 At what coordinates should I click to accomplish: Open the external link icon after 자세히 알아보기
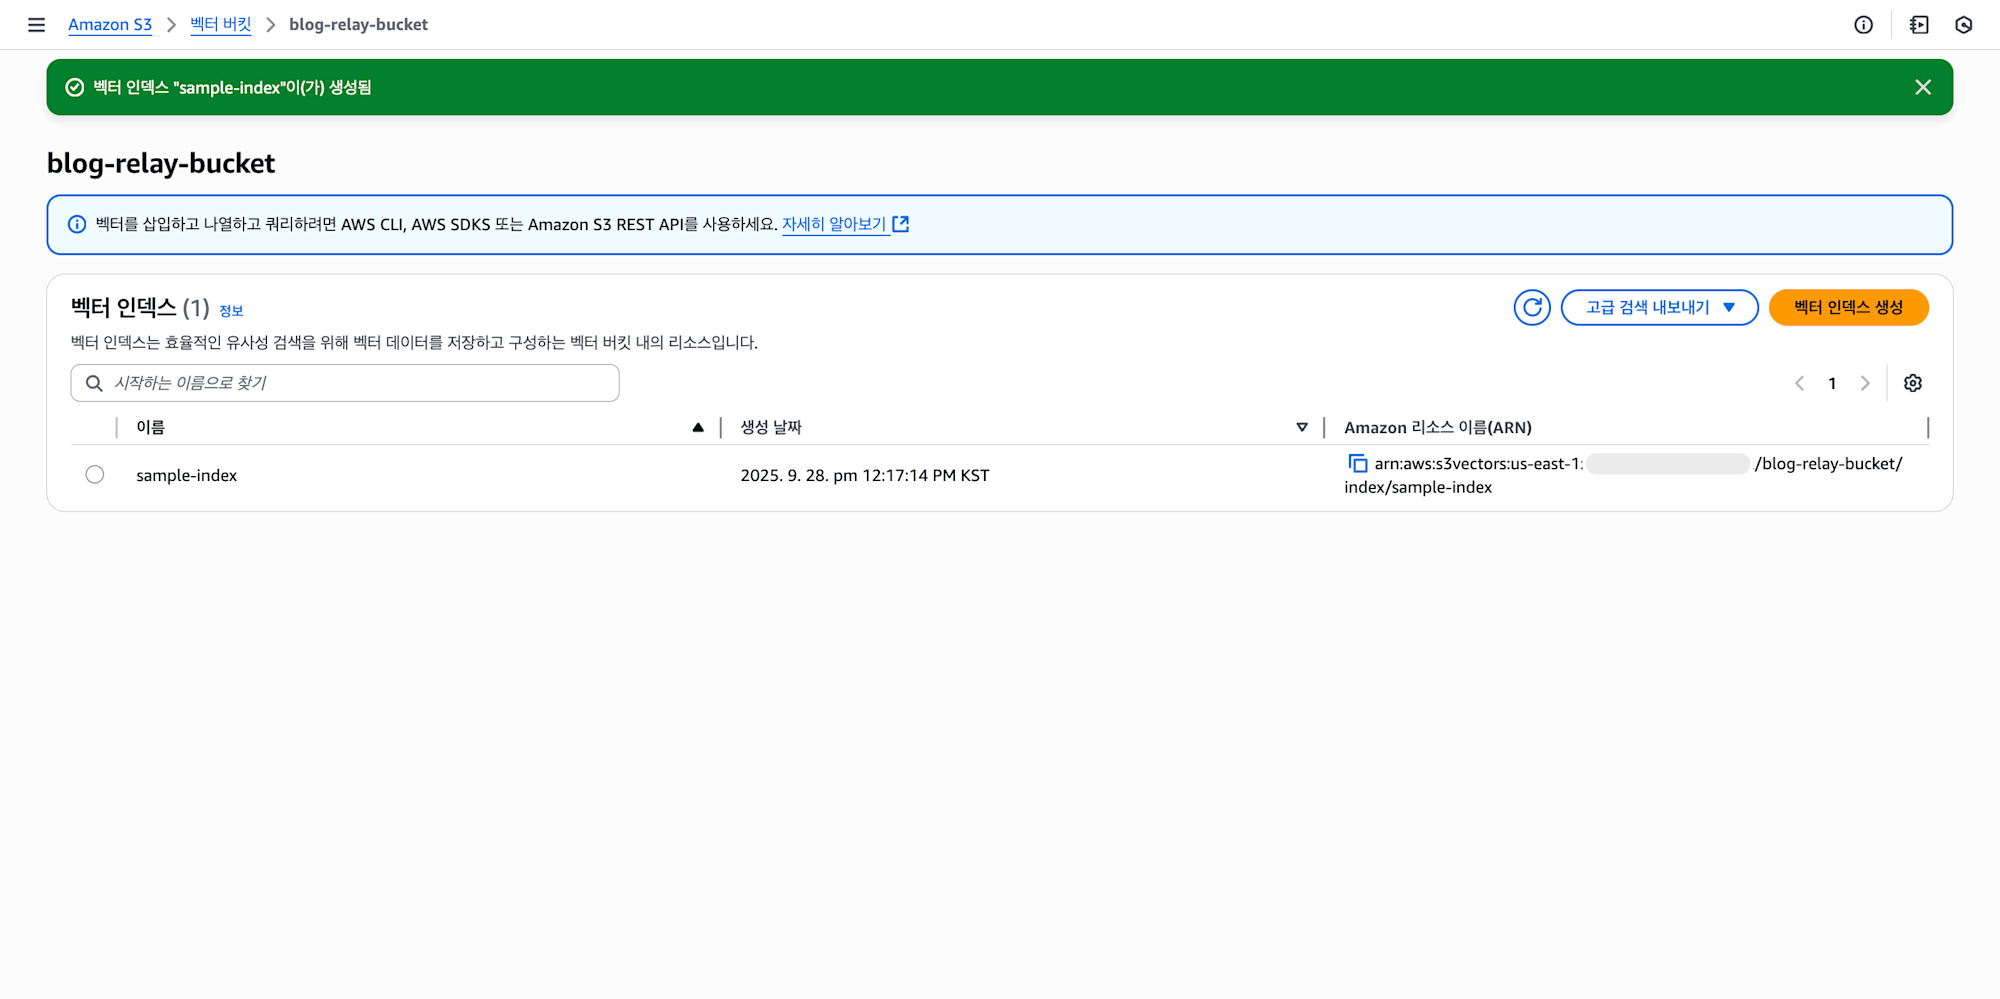tap(900, 224)
